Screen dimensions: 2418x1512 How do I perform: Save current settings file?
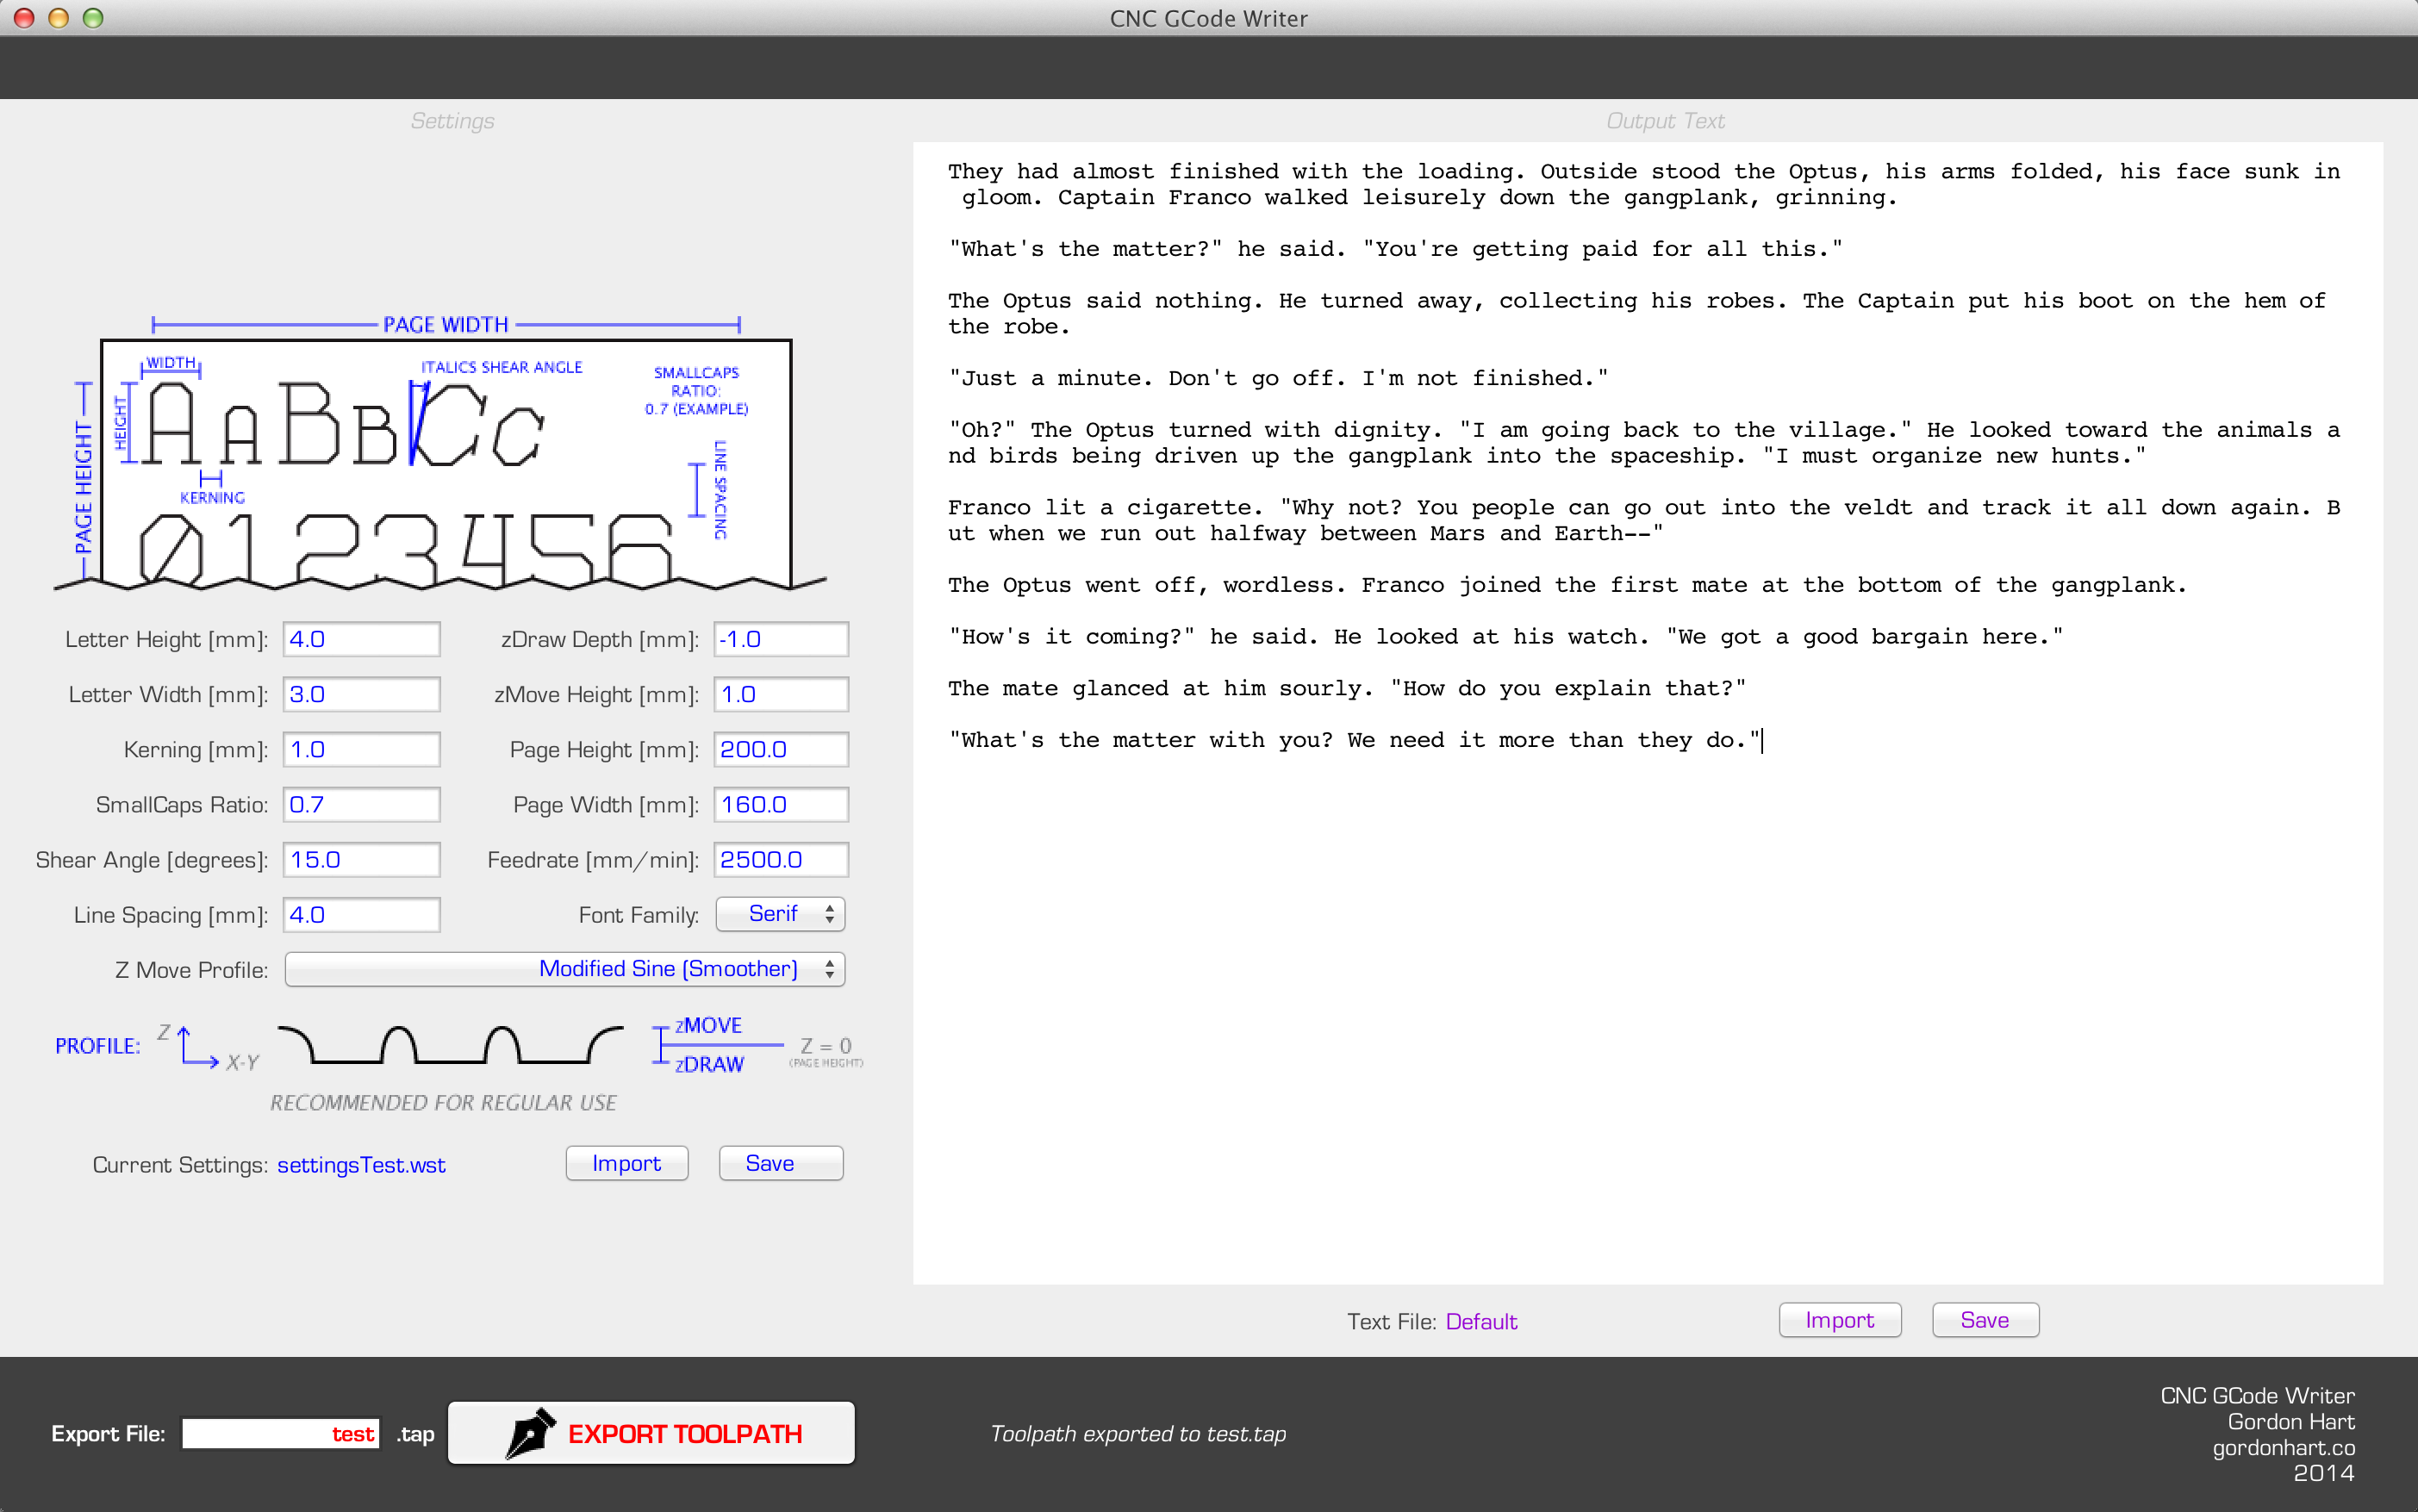pyautogui.click(x=780, y=1163)
